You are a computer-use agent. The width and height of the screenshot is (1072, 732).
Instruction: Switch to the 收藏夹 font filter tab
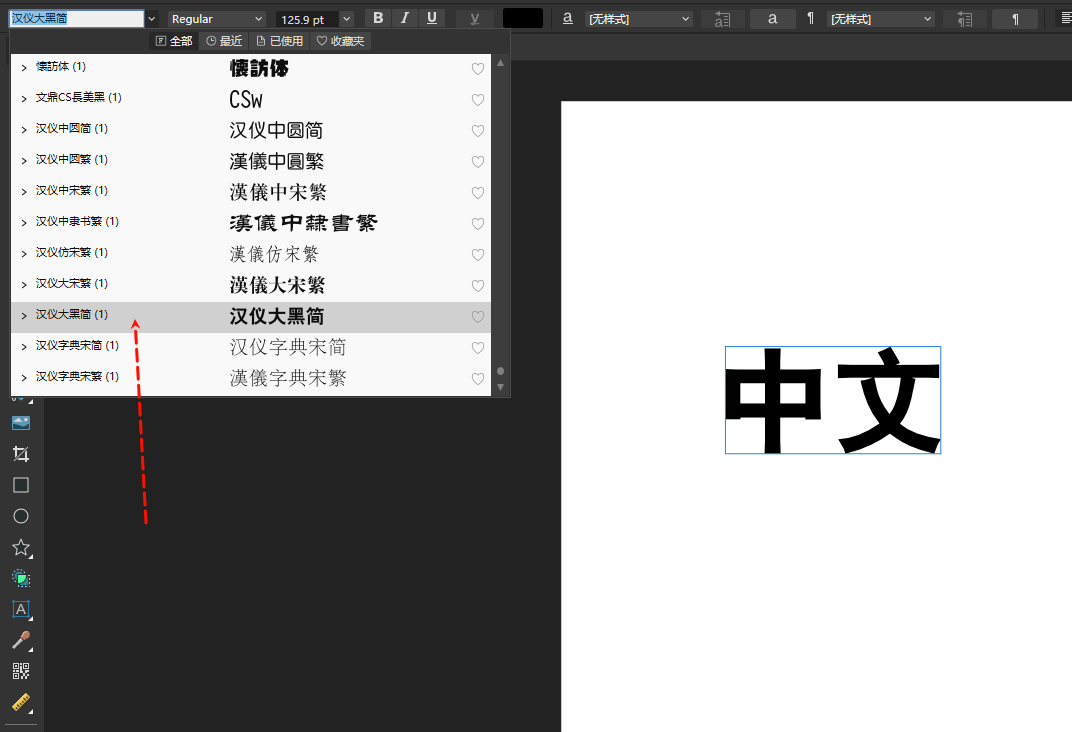pos(338,40)
